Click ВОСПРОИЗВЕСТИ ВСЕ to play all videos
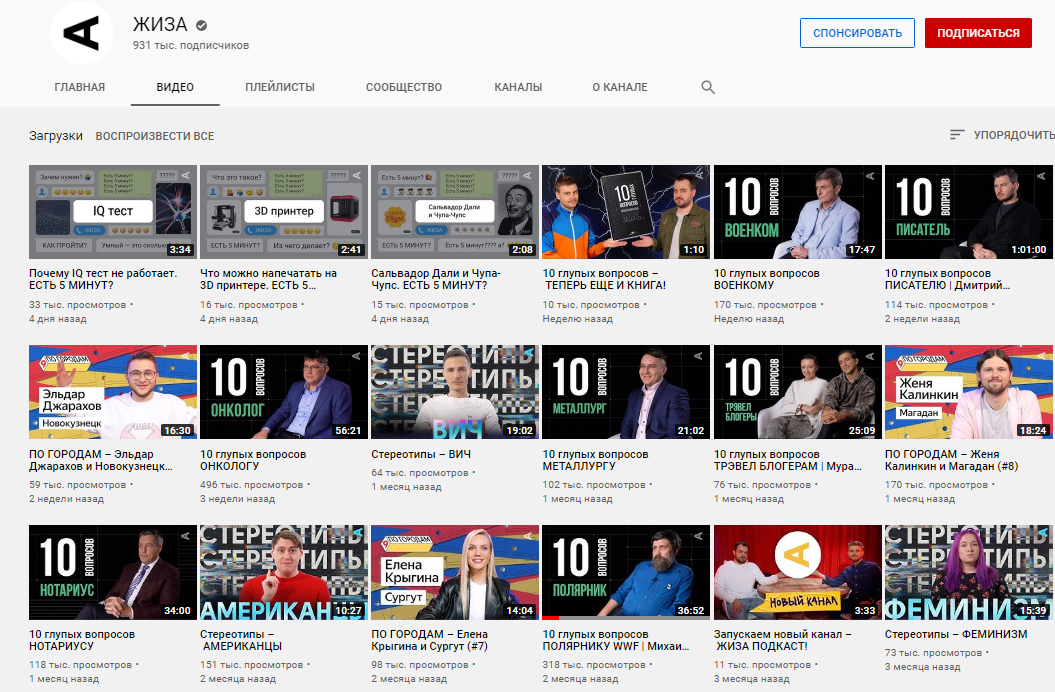 pyautogui.click(x=155, y=136)
